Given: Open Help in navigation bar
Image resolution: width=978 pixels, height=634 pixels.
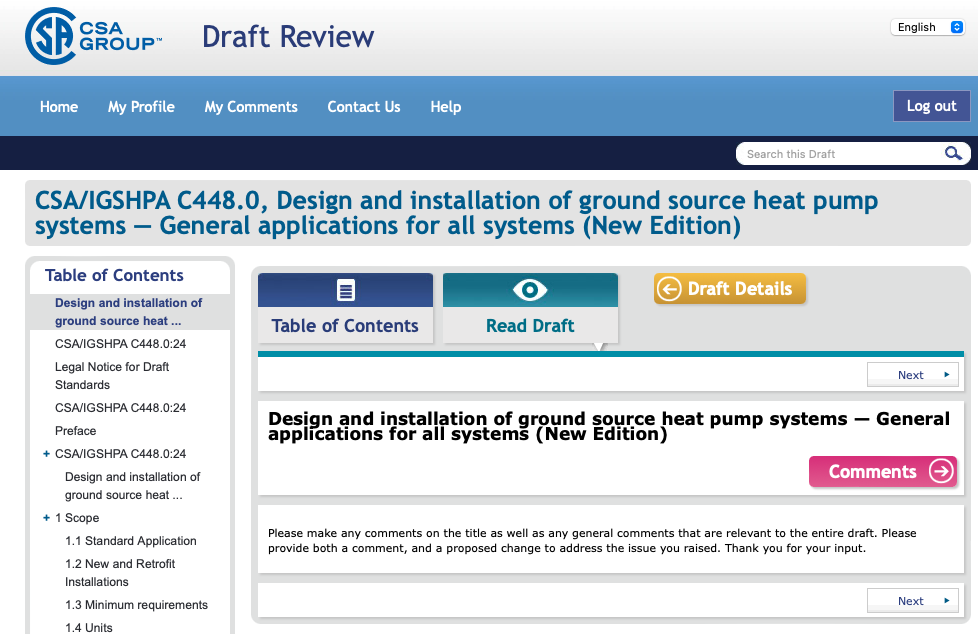Looking at the screenshot, I should [445, 107].
